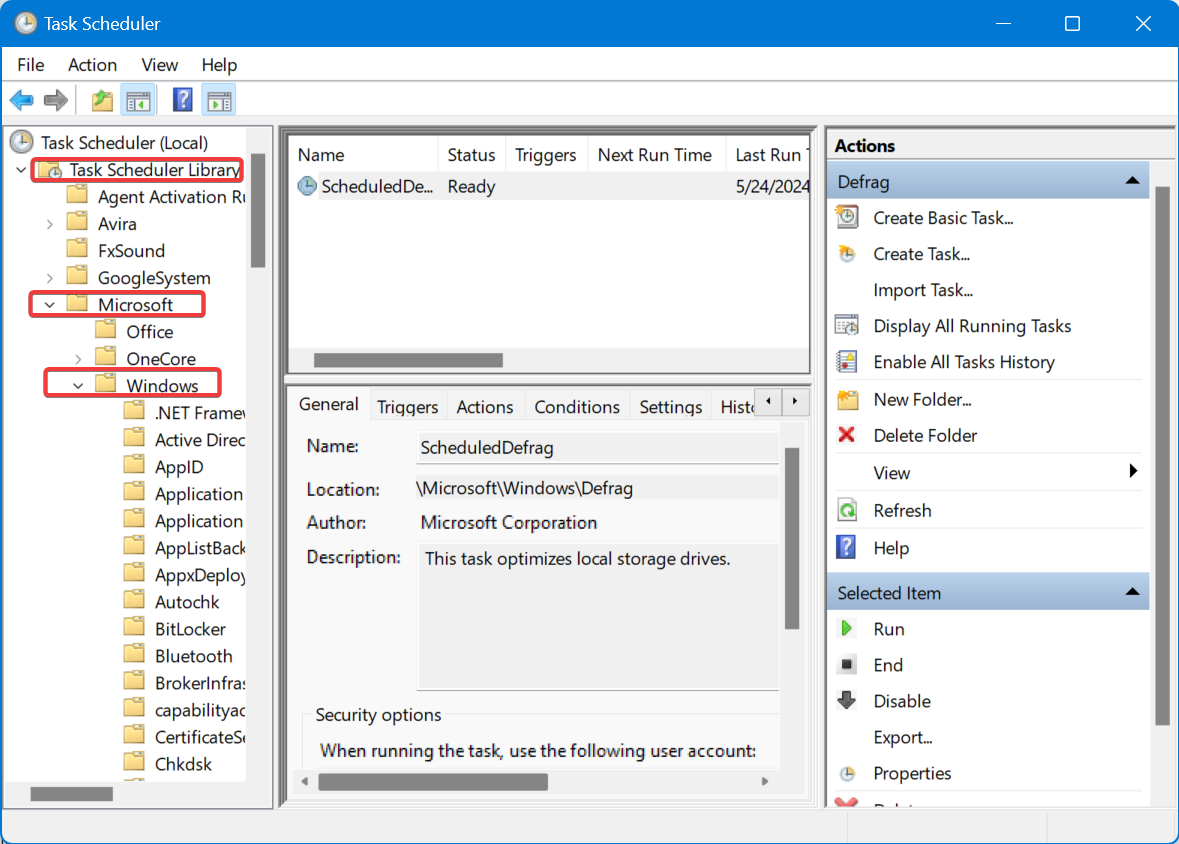
Task: End the selected task
Action: [x=887, y=665]
